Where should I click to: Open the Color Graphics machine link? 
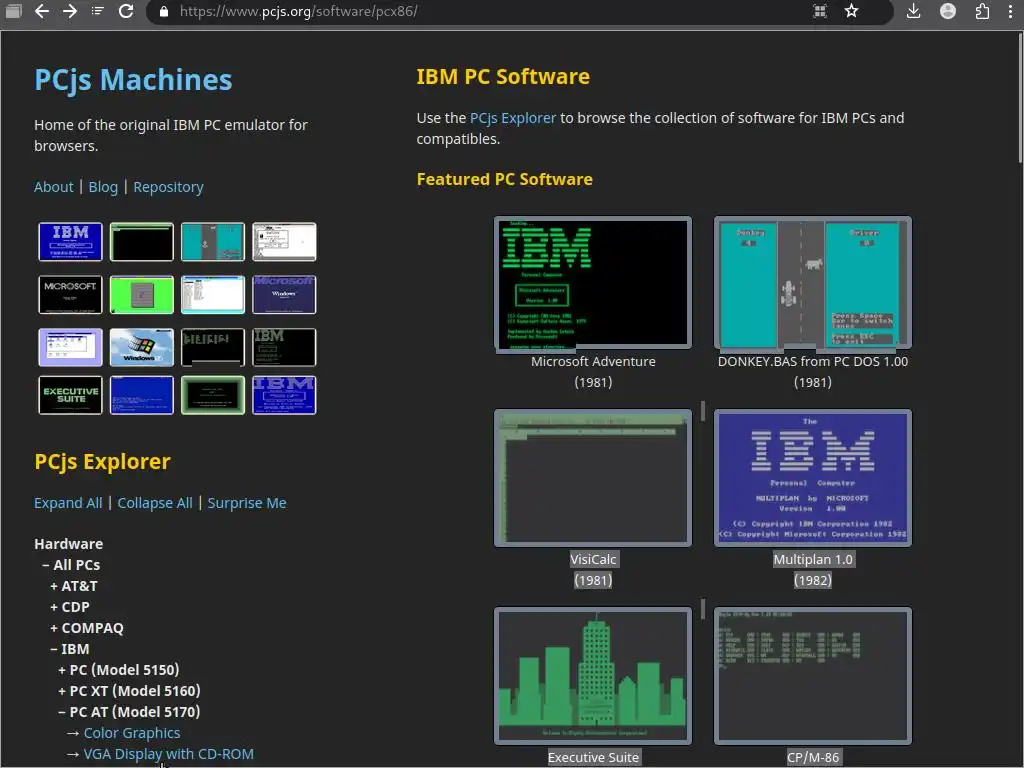(x=132, y=733)
